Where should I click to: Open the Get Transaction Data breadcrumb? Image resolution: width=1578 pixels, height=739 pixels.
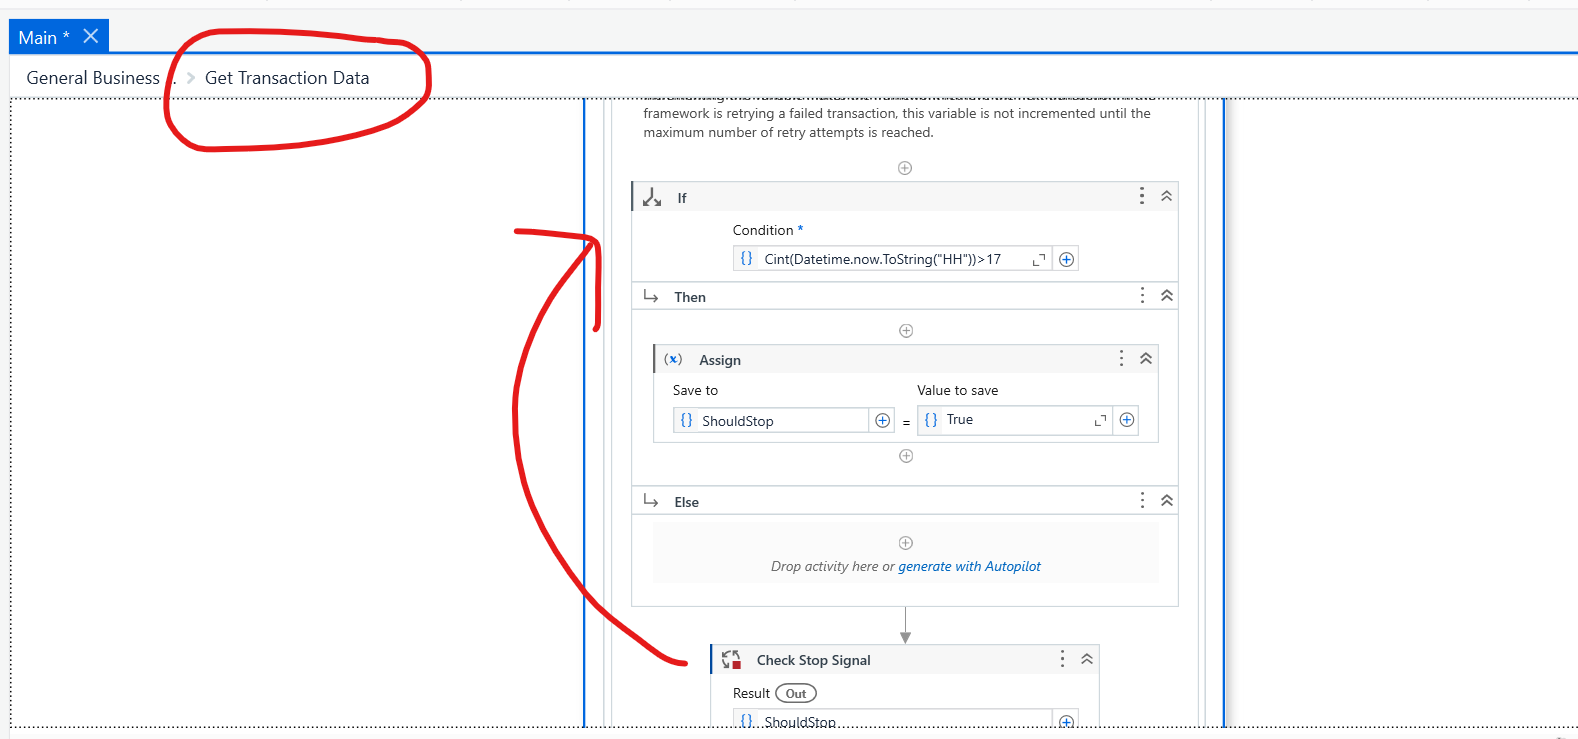click(x=287, y=78)
